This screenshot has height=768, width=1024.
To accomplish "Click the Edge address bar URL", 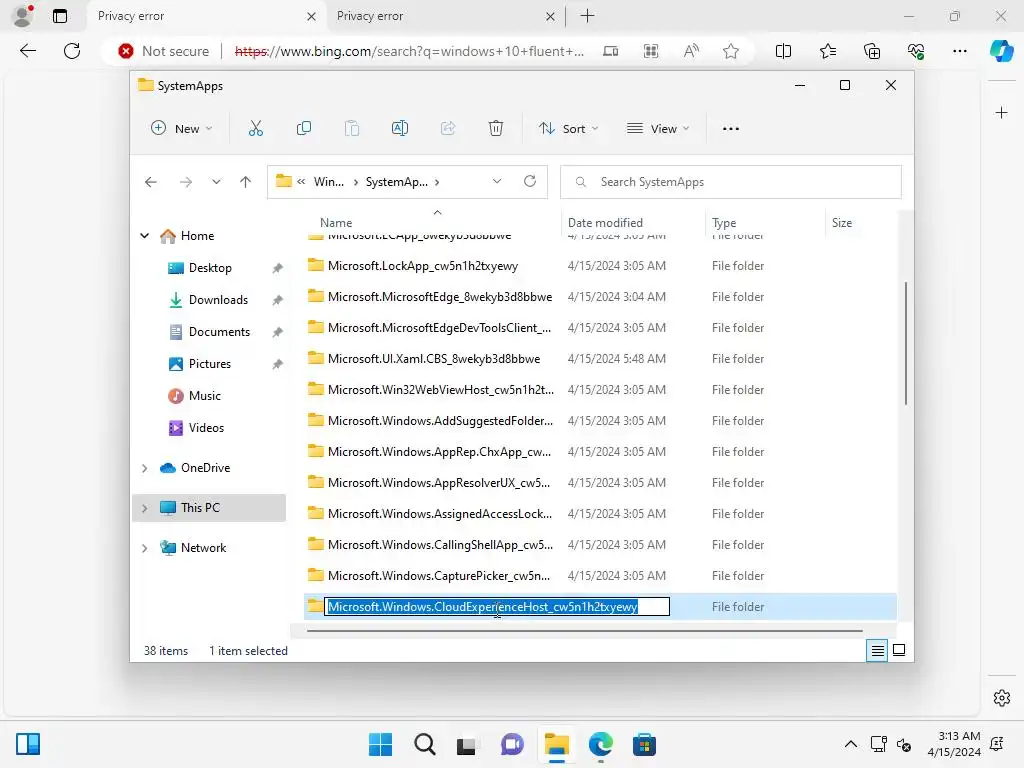I will [x=409, y=51].
